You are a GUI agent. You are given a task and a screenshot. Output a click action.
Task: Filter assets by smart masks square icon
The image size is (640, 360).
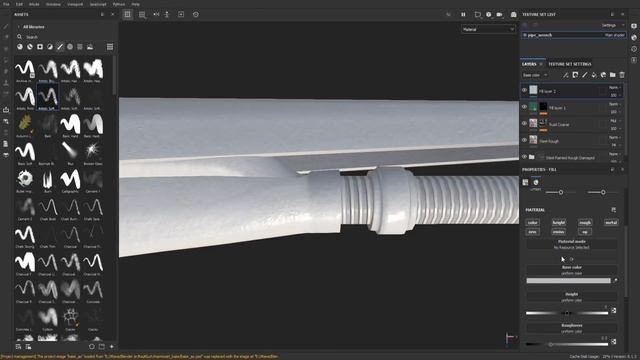[40, 47]
